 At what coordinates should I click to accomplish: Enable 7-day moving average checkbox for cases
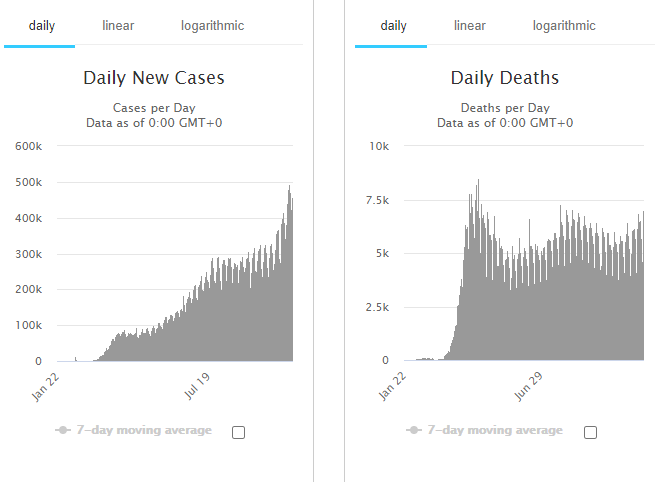238,432
